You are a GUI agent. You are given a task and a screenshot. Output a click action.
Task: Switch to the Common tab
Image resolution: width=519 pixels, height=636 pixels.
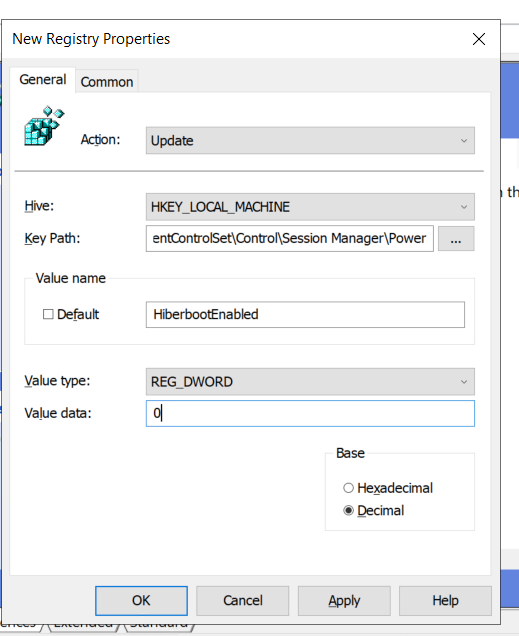[107, 82]
